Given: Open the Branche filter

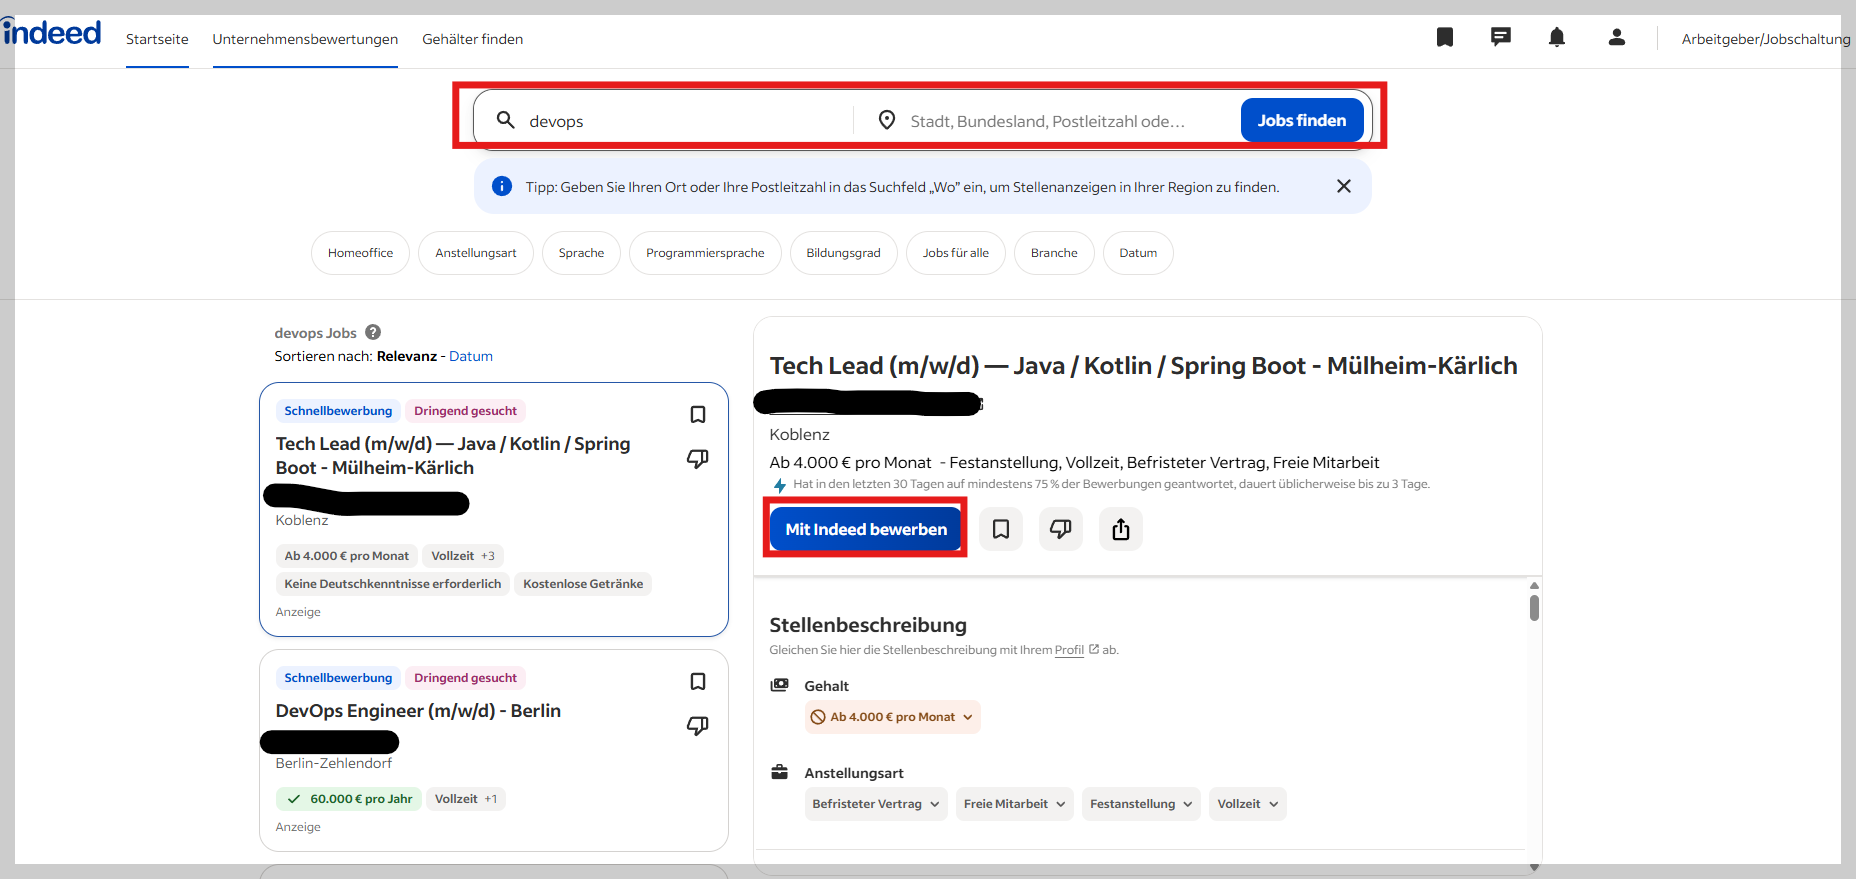Looking at the screenshot, I should (x=1054, y=253).
